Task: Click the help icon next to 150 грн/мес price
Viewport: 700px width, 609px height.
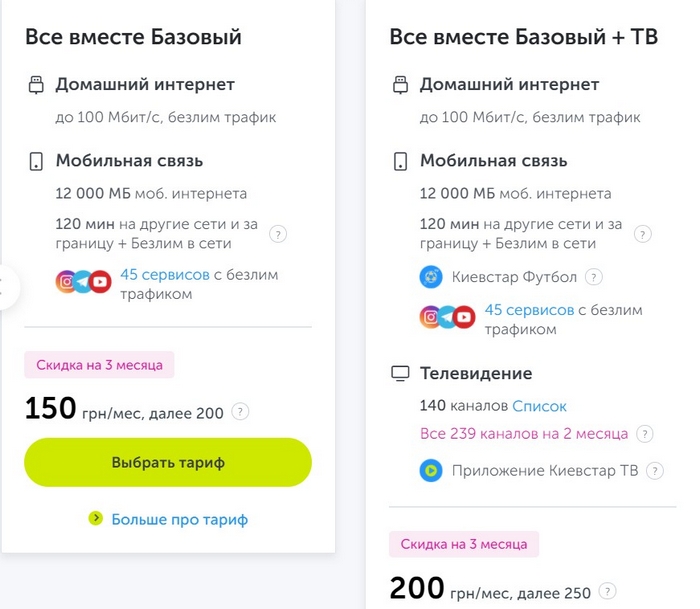Action: coord(240,411)
